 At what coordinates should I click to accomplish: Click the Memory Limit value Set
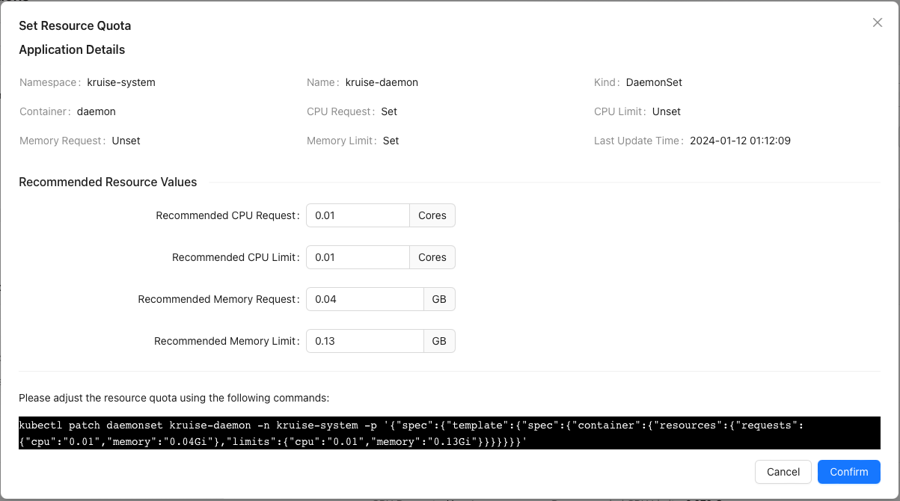click(x=391, y=141)
